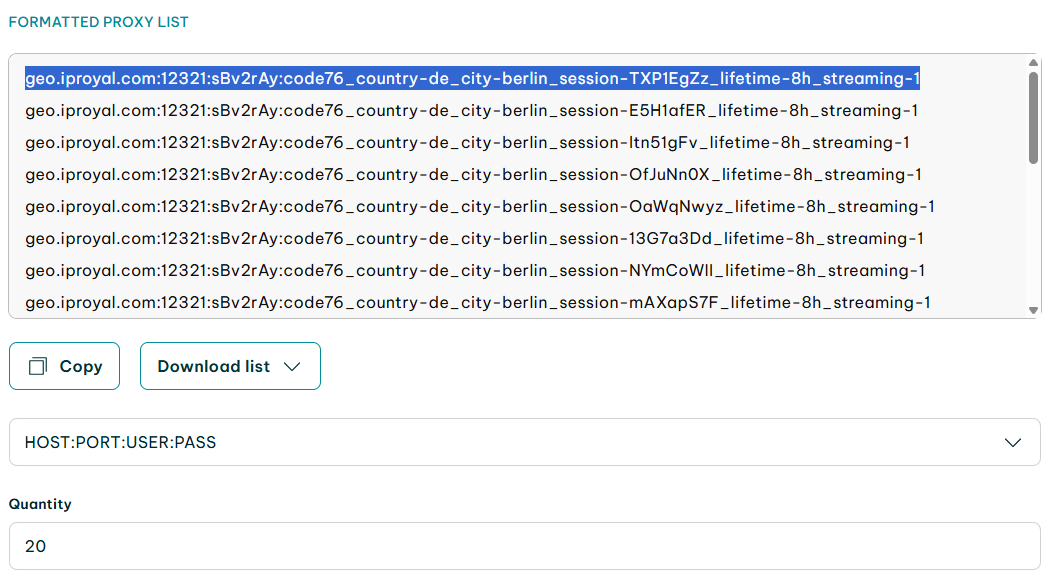
Task: Click the proxy line with session-E5H1afER
Action: tap(471, 111)
